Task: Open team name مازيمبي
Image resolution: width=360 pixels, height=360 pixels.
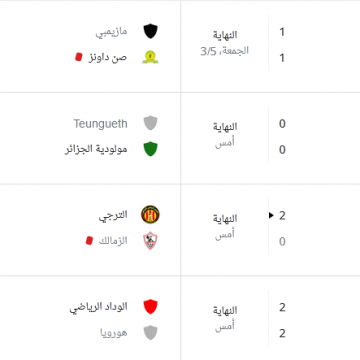Action: pos(111,32)
